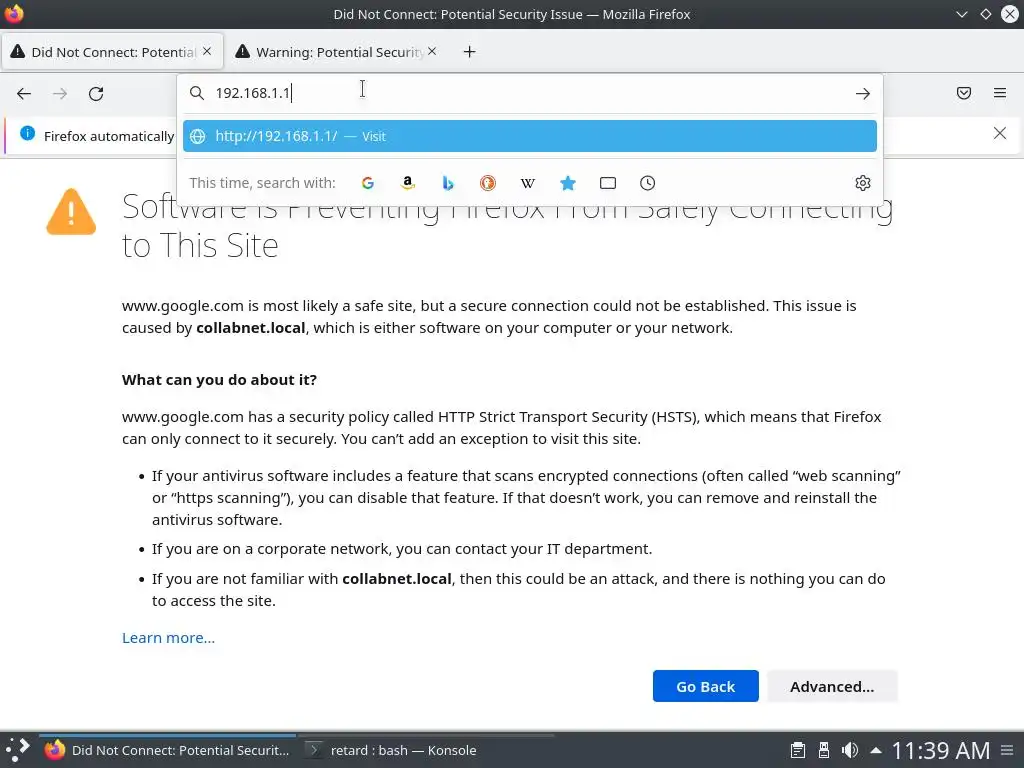
Task: Click the bold collabnet.local text in first paragraph
Action: click(251, 328)
